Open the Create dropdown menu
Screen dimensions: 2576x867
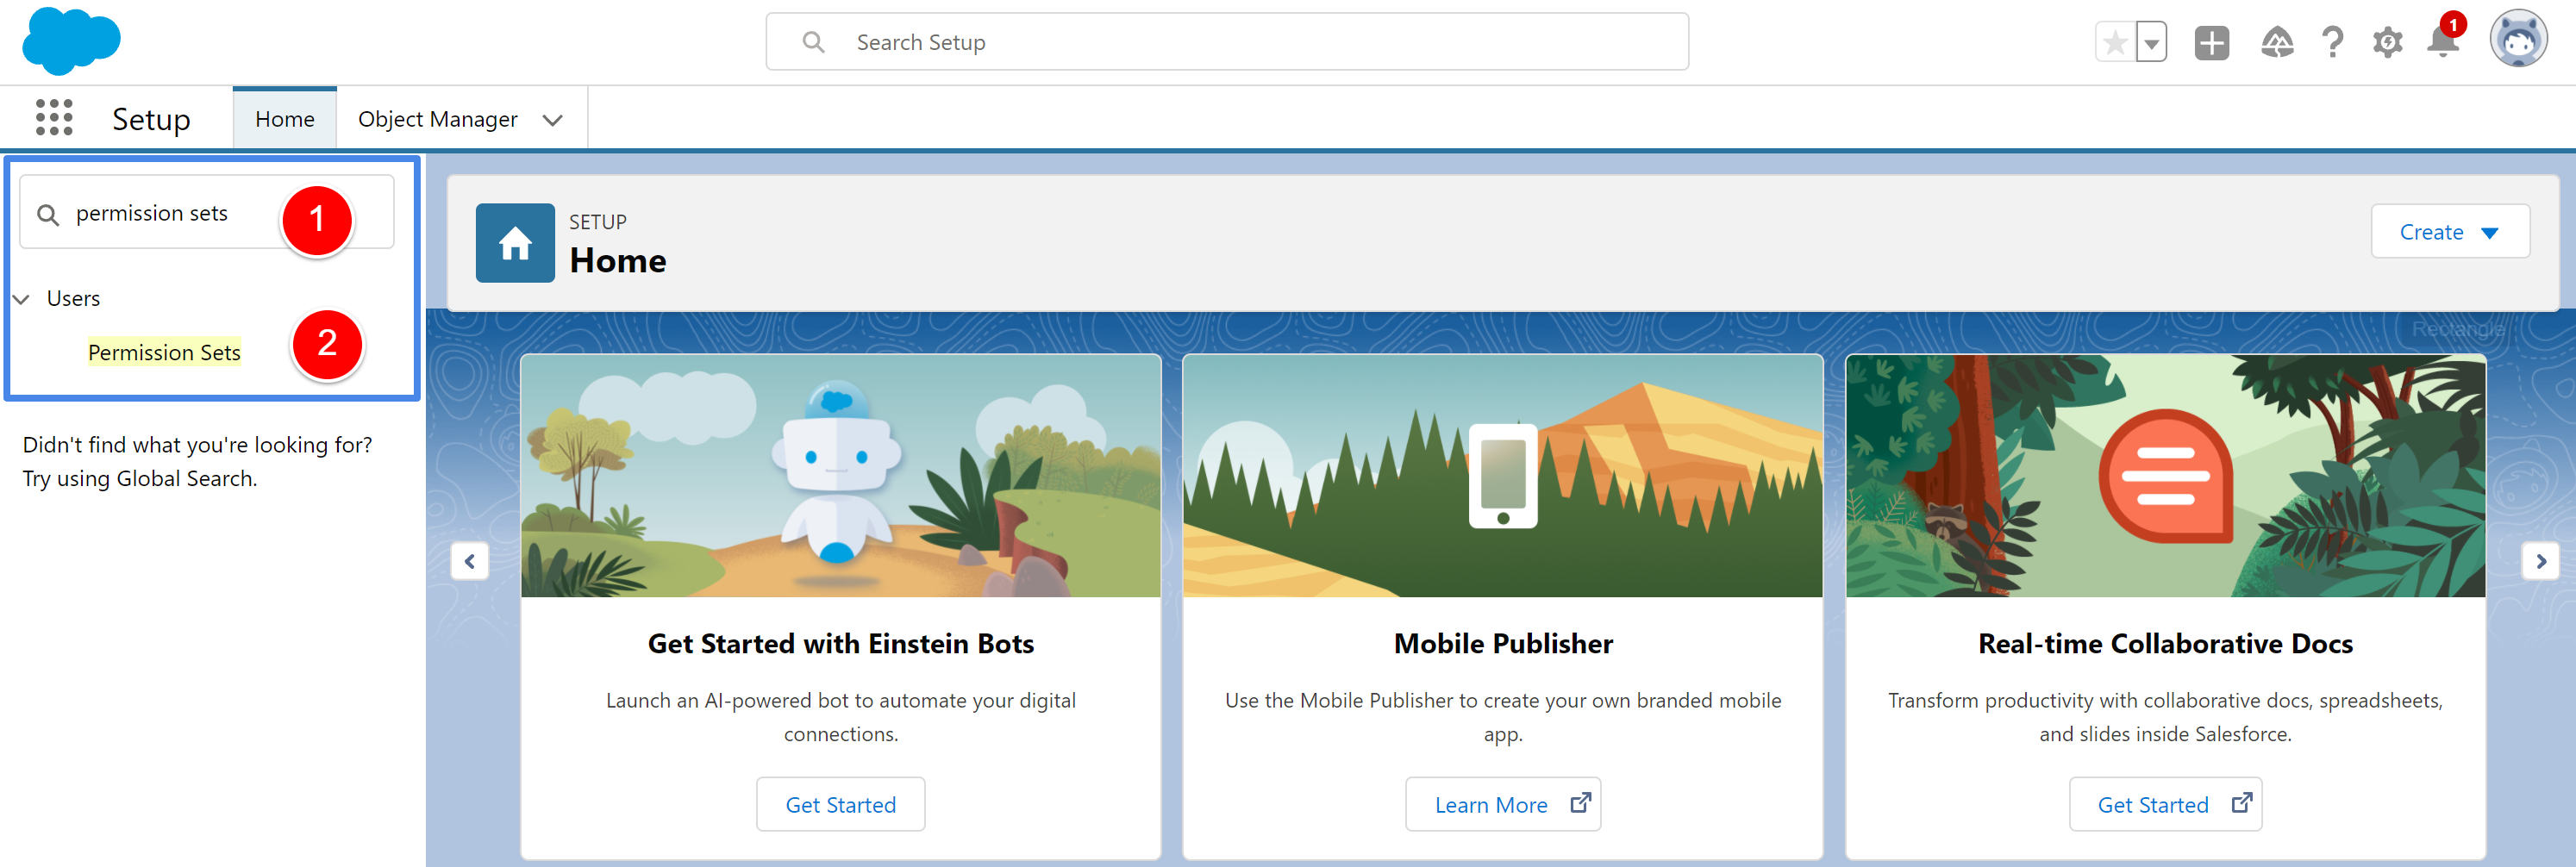point(2450,231)
